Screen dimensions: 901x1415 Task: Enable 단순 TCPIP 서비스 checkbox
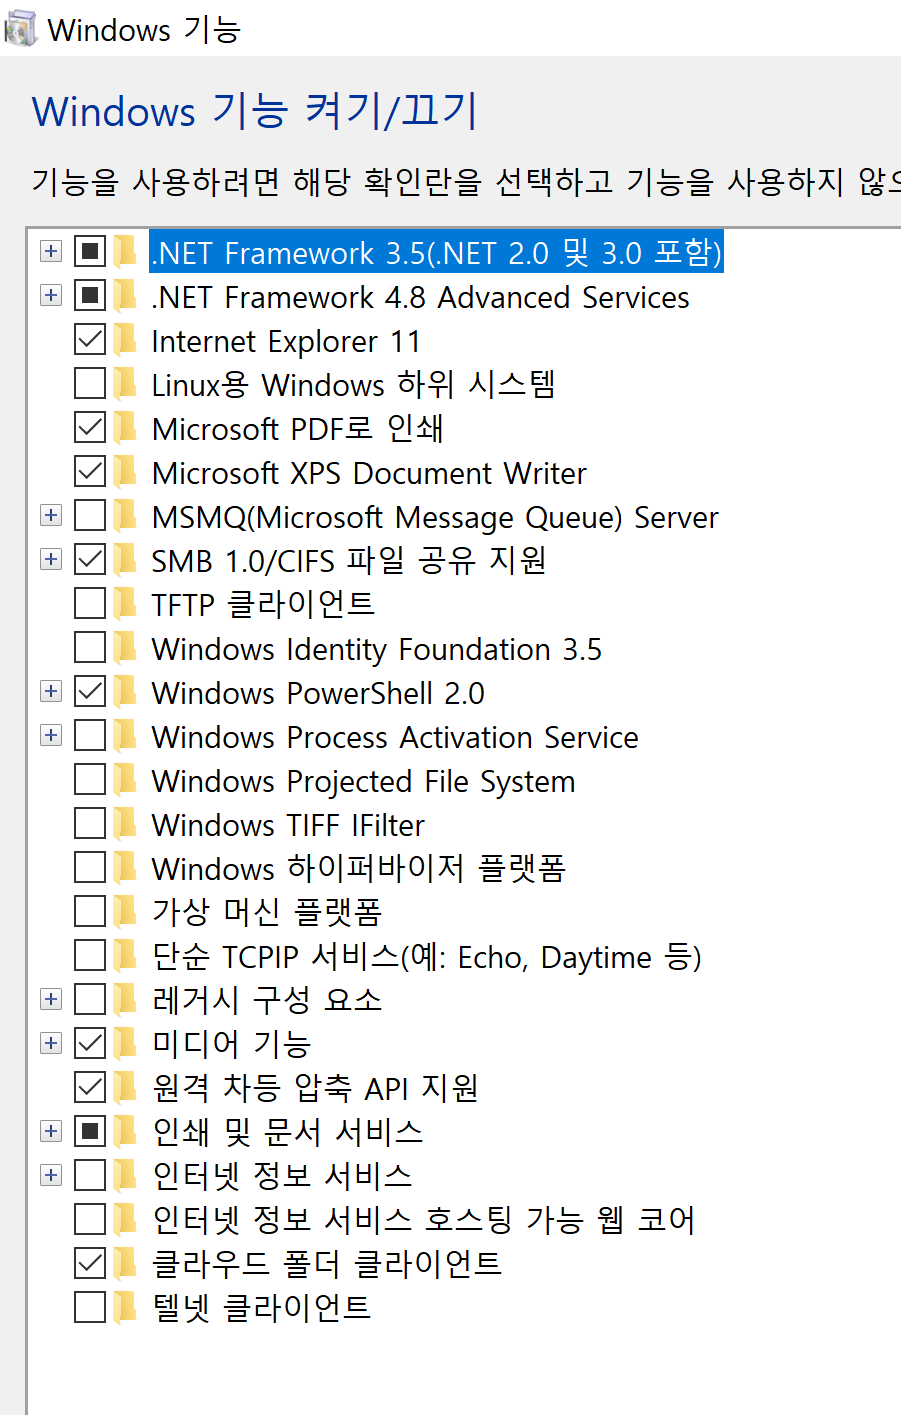point(90,955)
